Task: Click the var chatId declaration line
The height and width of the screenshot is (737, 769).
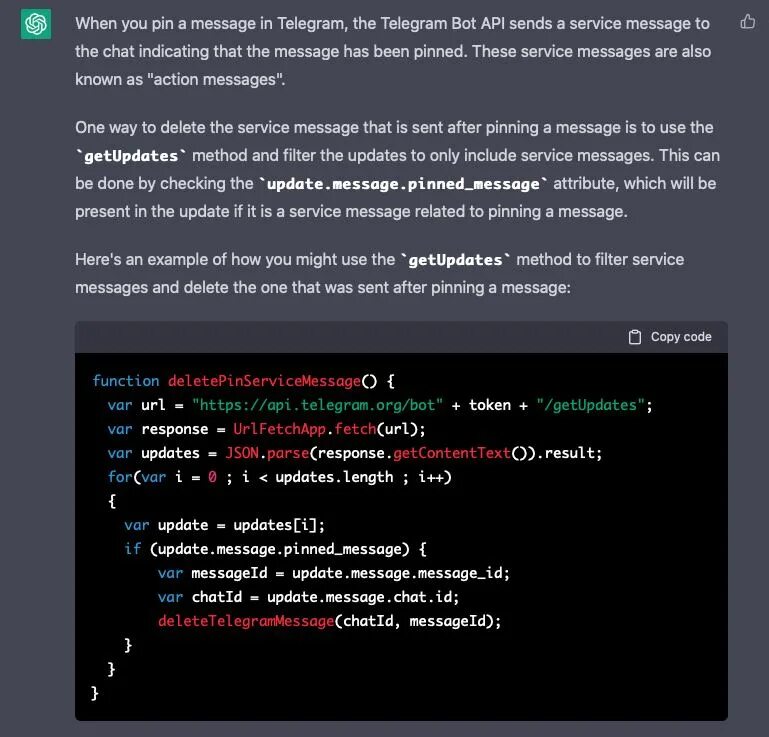Action: point(308,597)
